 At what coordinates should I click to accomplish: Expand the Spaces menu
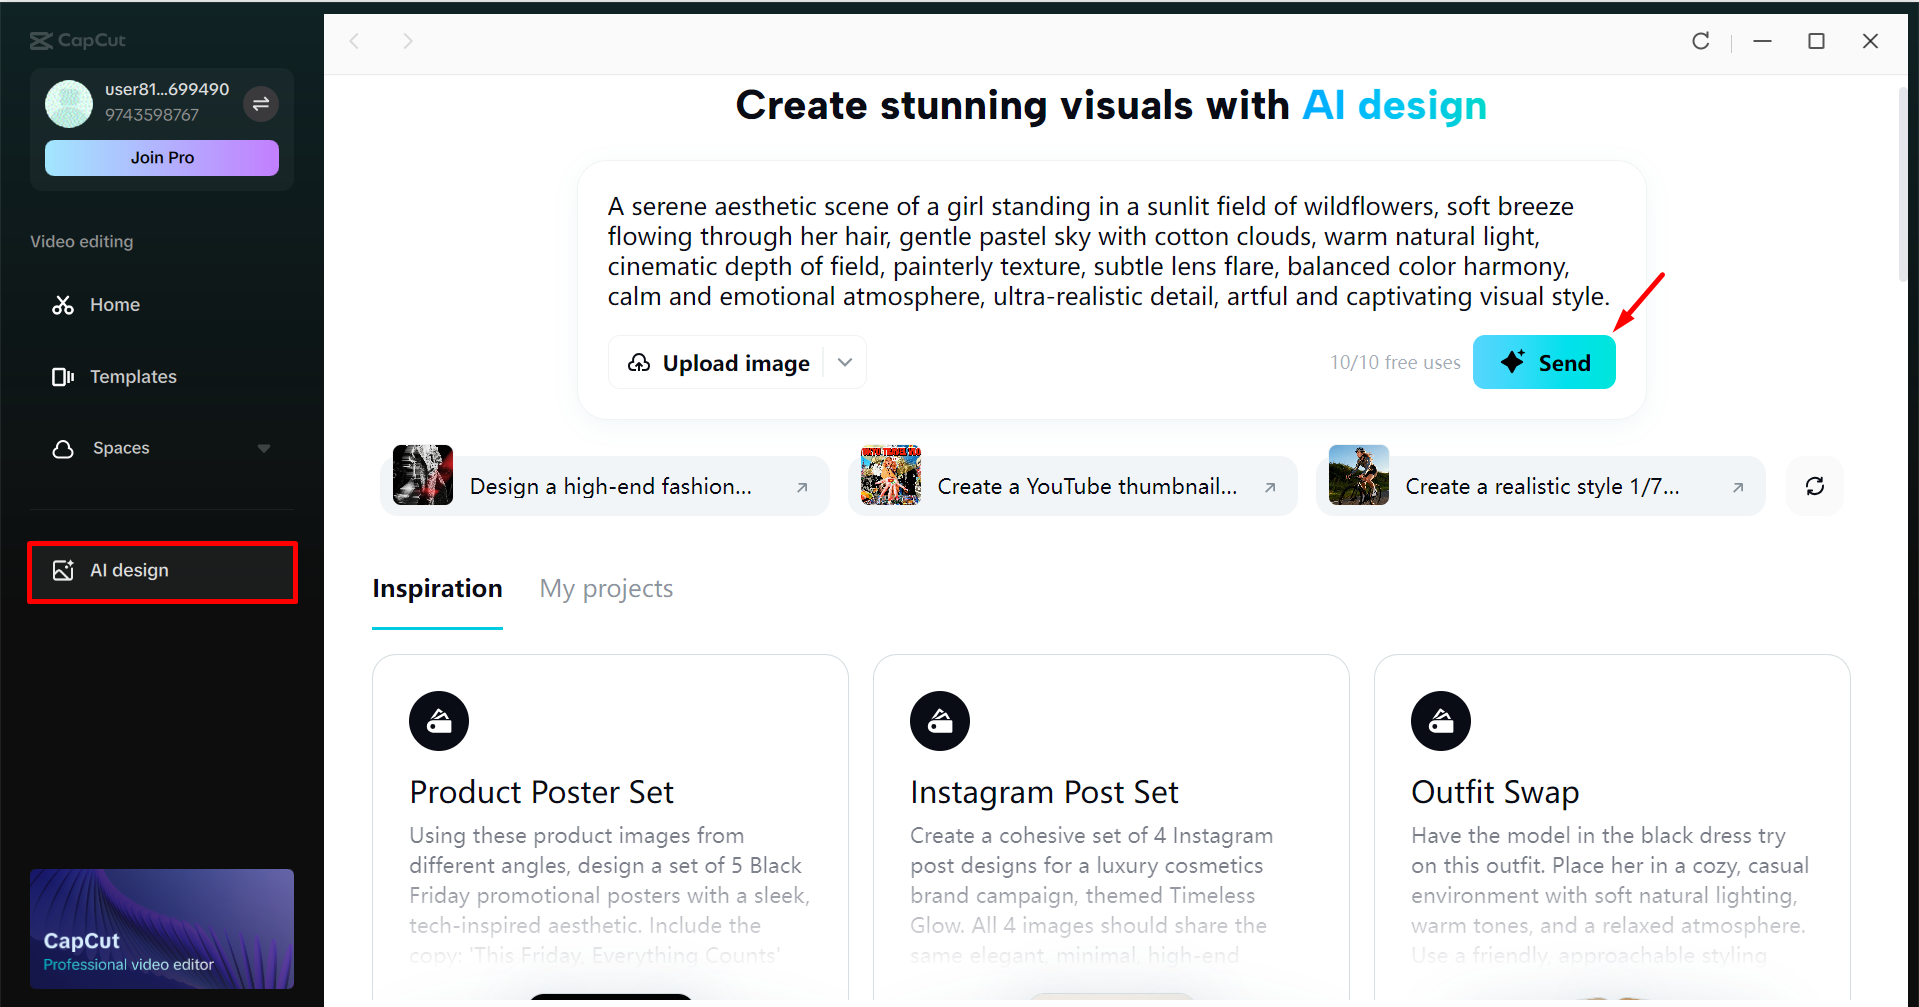pos(263,449)
